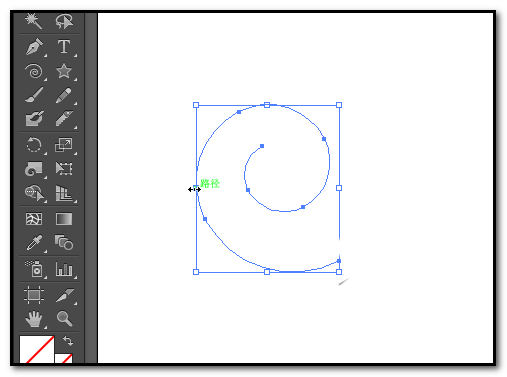
Task: Select the Rotate tool
Action: pyautogui.click(x=34, y=145)
